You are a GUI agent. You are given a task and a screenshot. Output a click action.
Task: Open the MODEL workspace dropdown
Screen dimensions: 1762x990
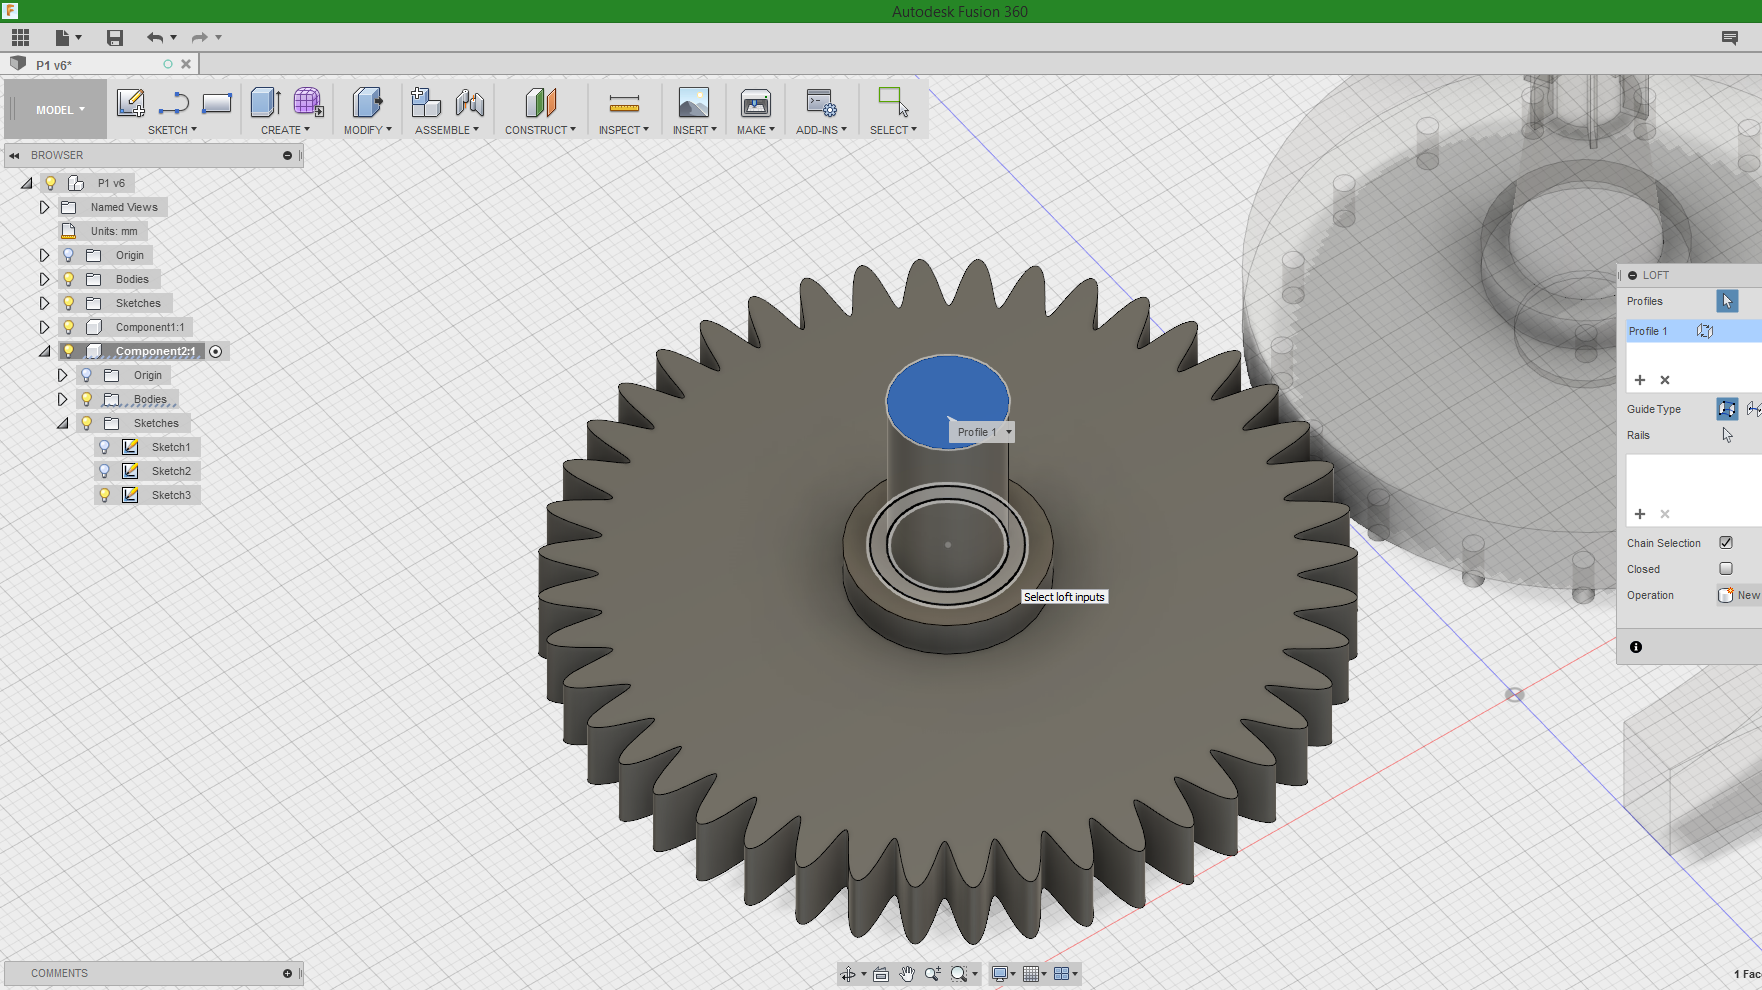tap(60, 110)
